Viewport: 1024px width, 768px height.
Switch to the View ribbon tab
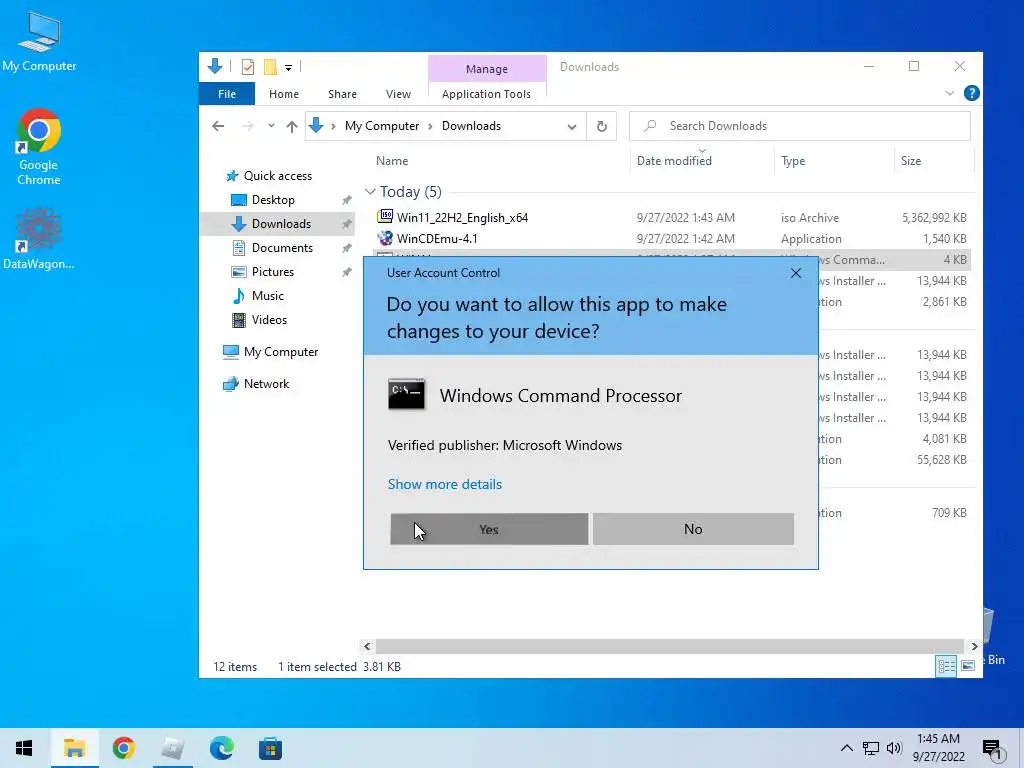point(398,94)
